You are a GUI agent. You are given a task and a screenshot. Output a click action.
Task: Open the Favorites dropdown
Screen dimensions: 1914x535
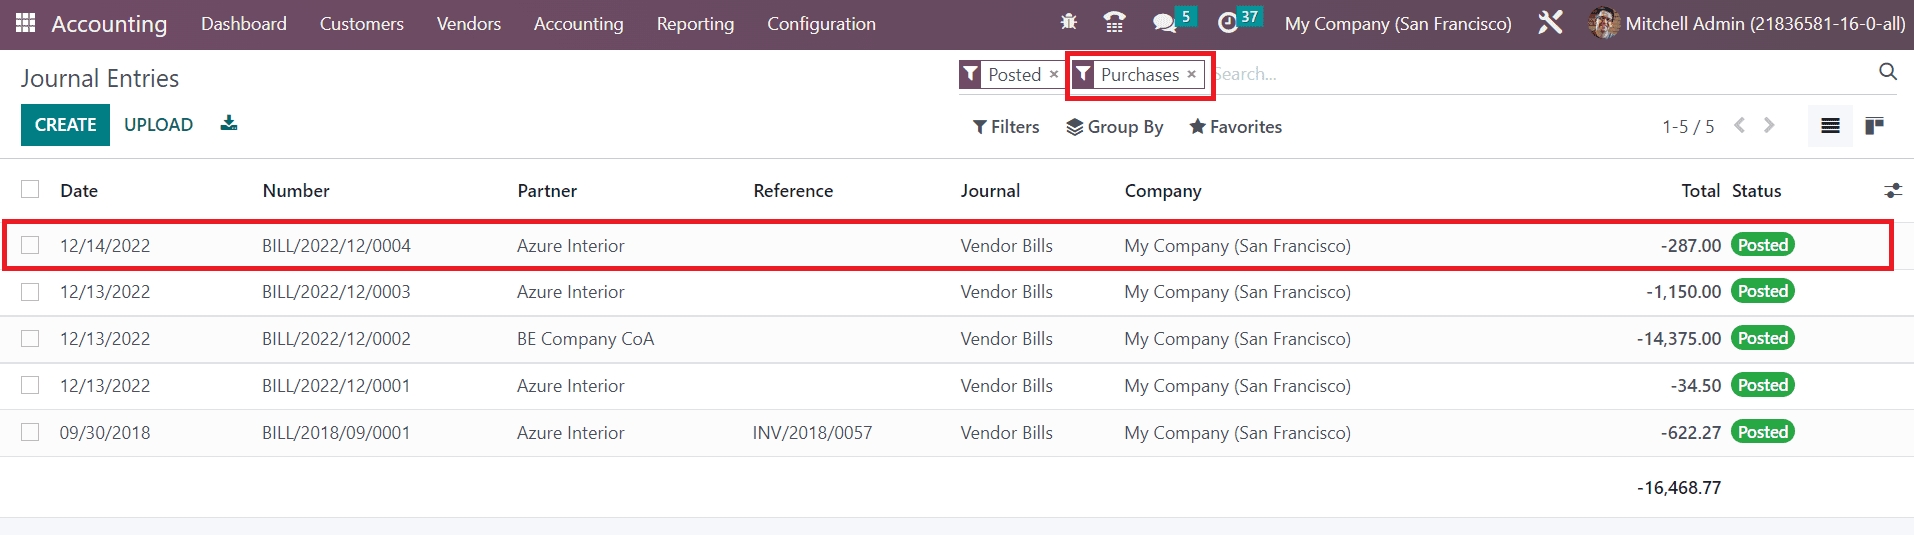(x=1235, y=127)
